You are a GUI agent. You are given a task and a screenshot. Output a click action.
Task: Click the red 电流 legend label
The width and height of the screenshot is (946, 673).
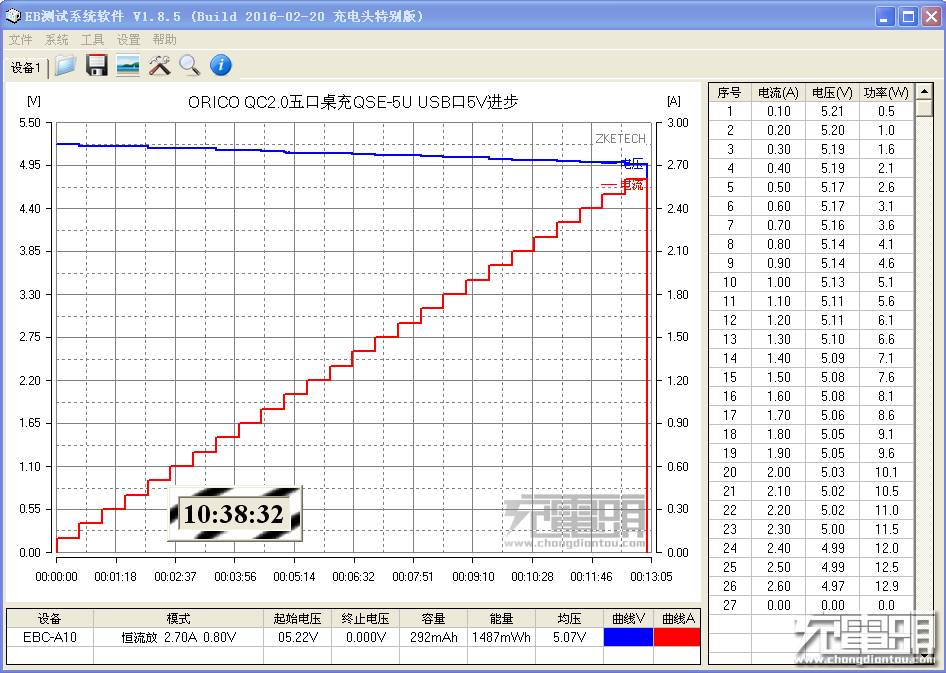click(632, 185)
